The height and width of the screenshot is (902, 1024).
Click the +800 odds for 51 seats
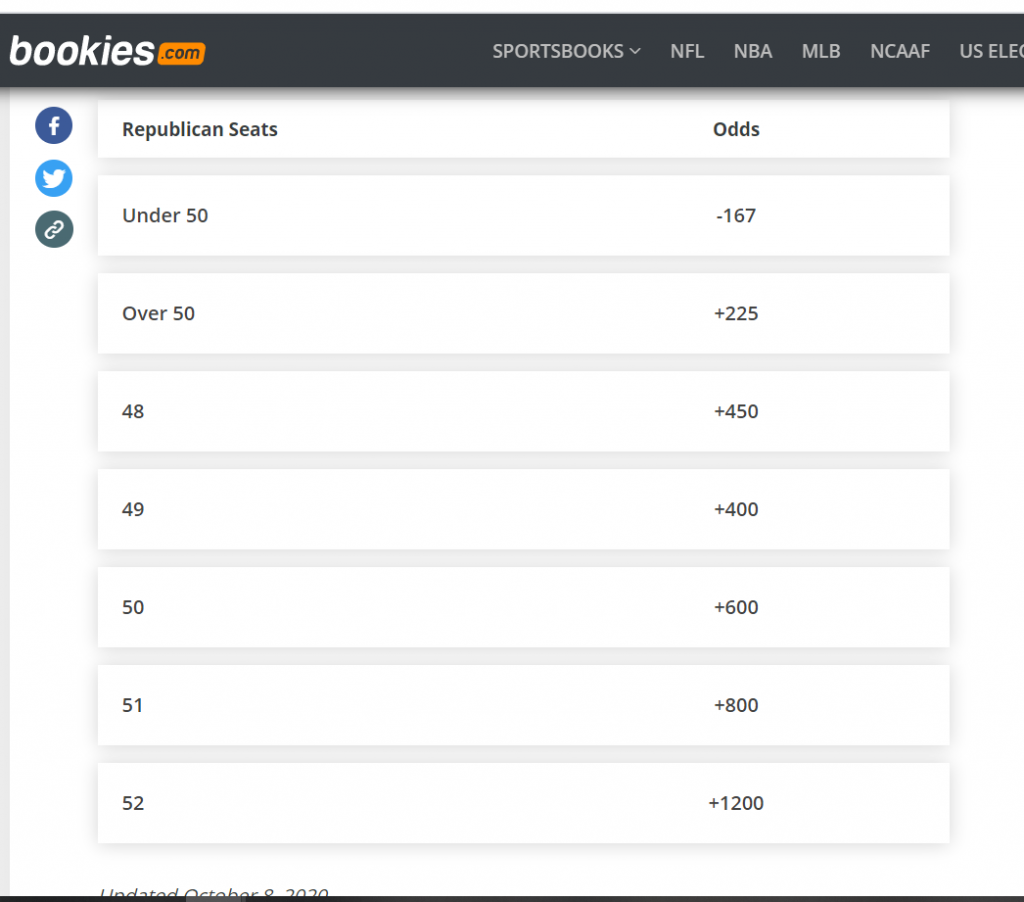click(x=736, y=705)
